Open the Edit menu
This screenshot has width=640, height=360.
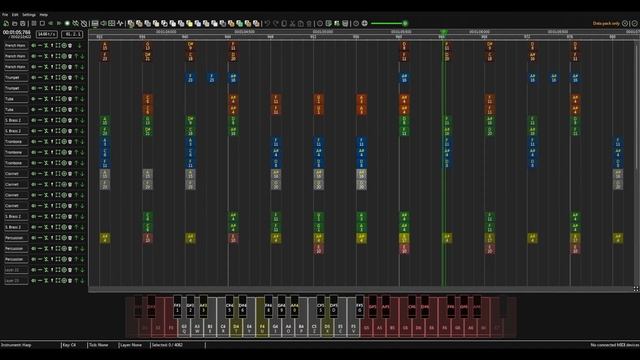15,15
